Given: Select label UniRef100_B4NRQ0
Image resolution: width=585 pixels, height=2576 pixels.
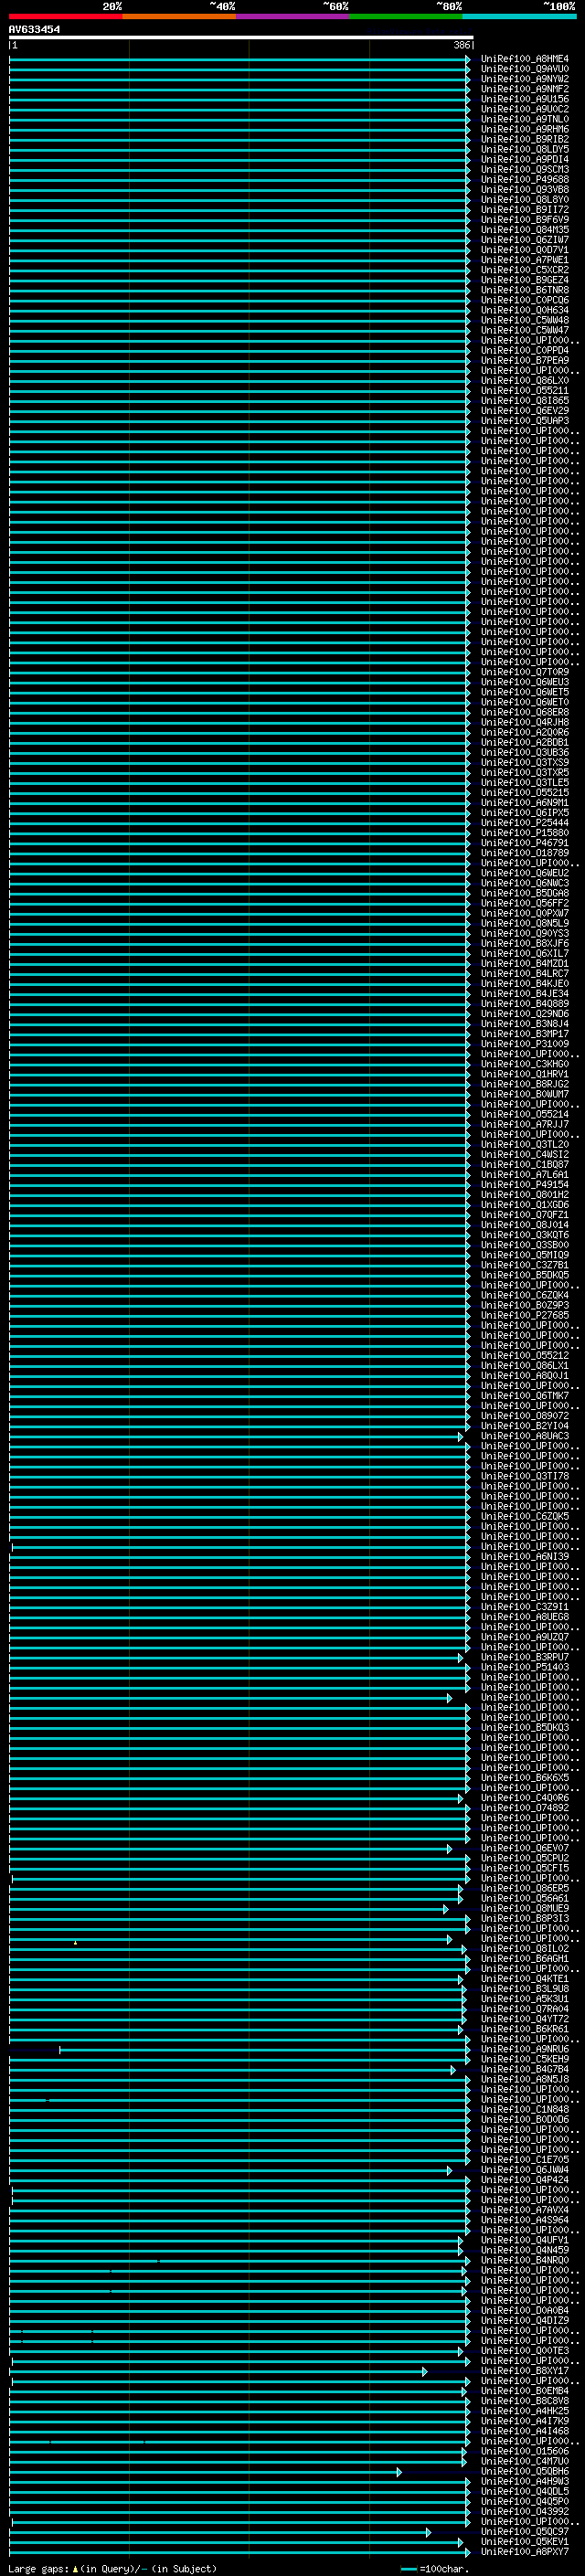Looking at the screenshot, I should click(524, 2260).
